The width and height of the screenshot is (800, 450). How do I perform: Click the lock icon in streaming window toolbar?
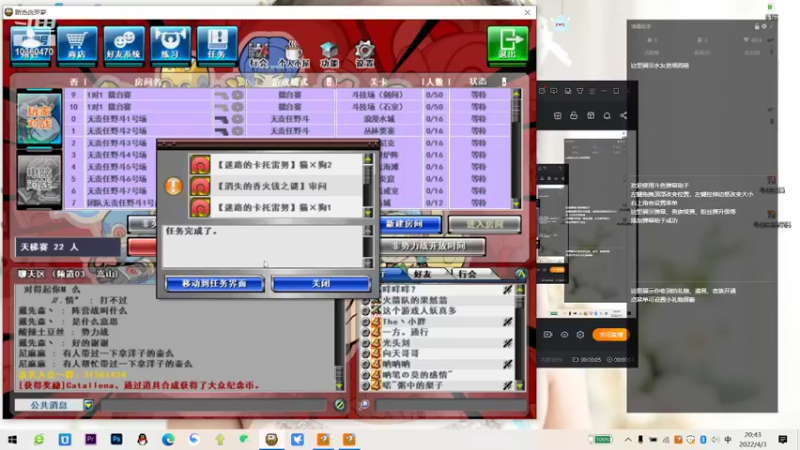(x=573, y=115)
